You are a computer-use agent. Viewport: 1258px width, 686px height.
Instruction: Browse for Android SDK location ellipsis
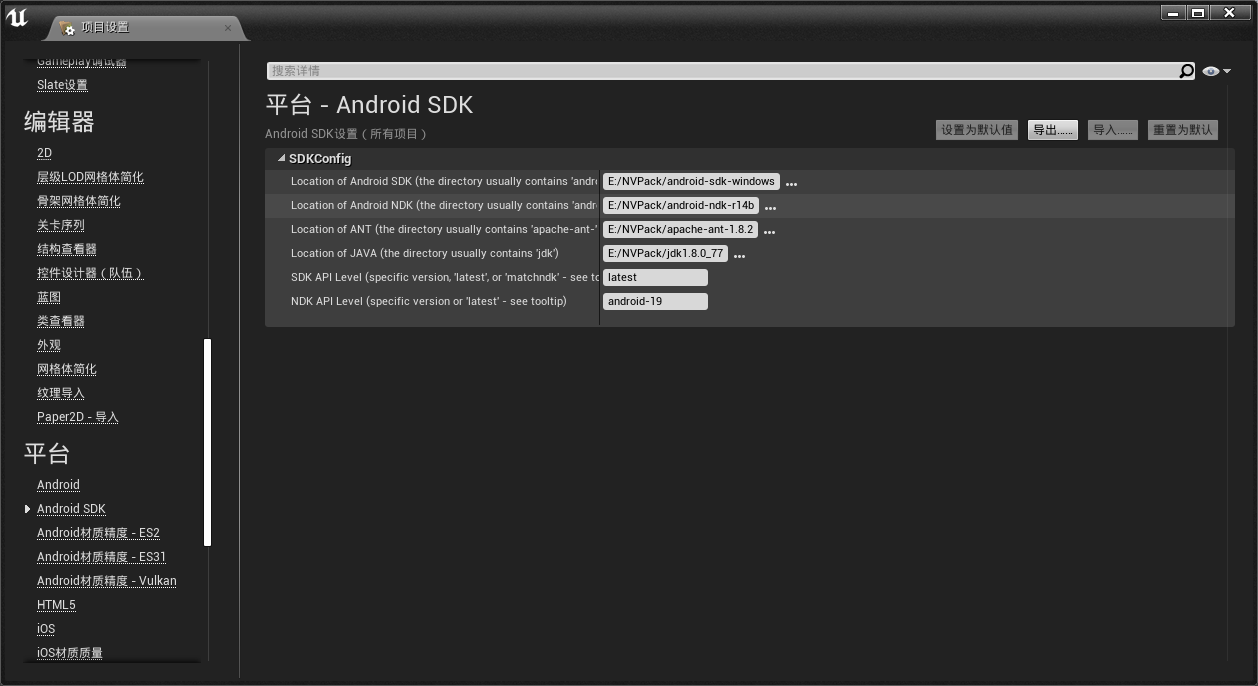tap(791, 183)
